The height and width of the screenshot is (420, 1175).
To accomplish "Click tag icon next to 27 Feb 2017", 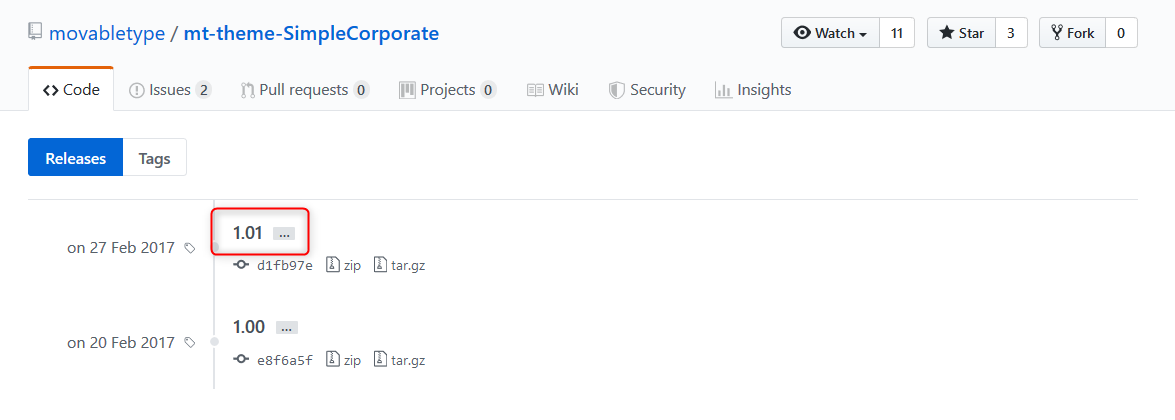I will pos(190,248).
